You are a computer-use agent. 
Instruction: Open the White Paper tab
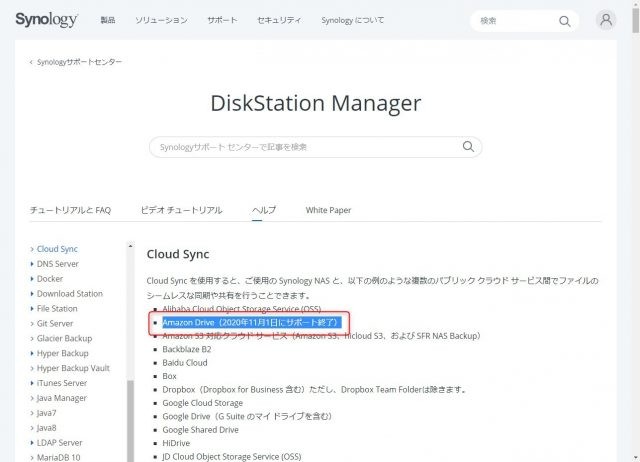click(328, 210)
